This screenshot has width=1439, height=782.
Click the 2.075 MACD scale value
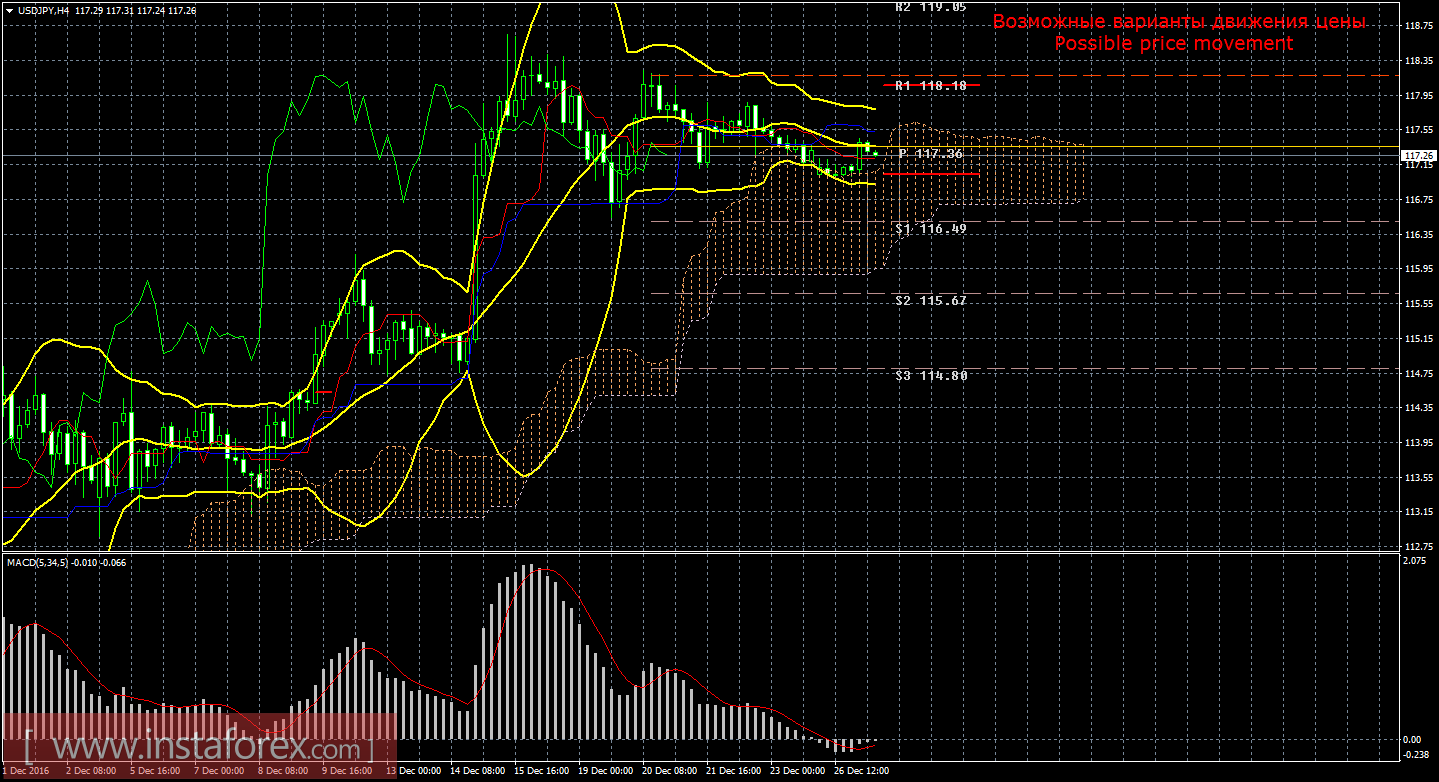pos(1413,561)
